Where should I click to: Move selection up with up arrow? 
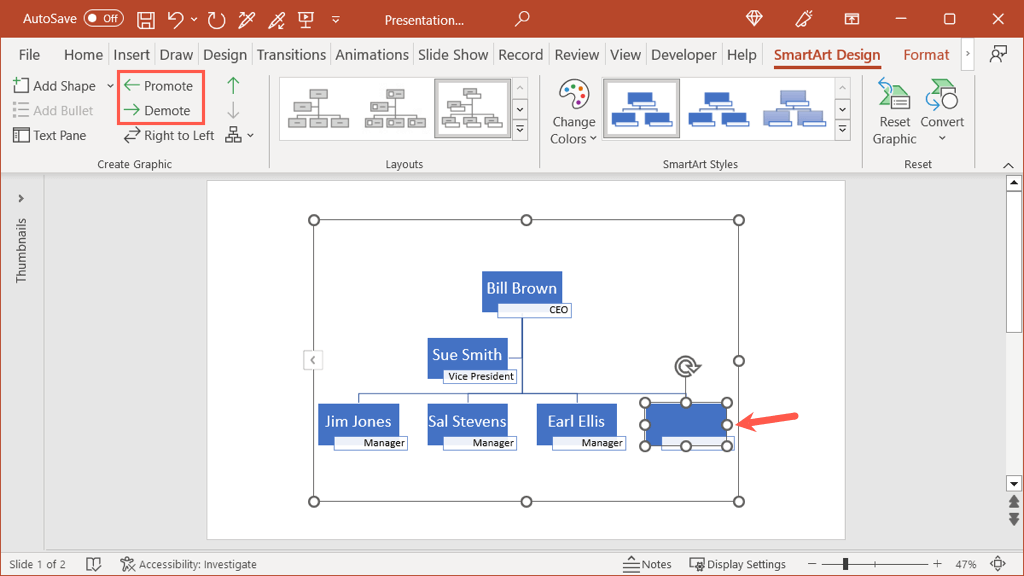233,85
